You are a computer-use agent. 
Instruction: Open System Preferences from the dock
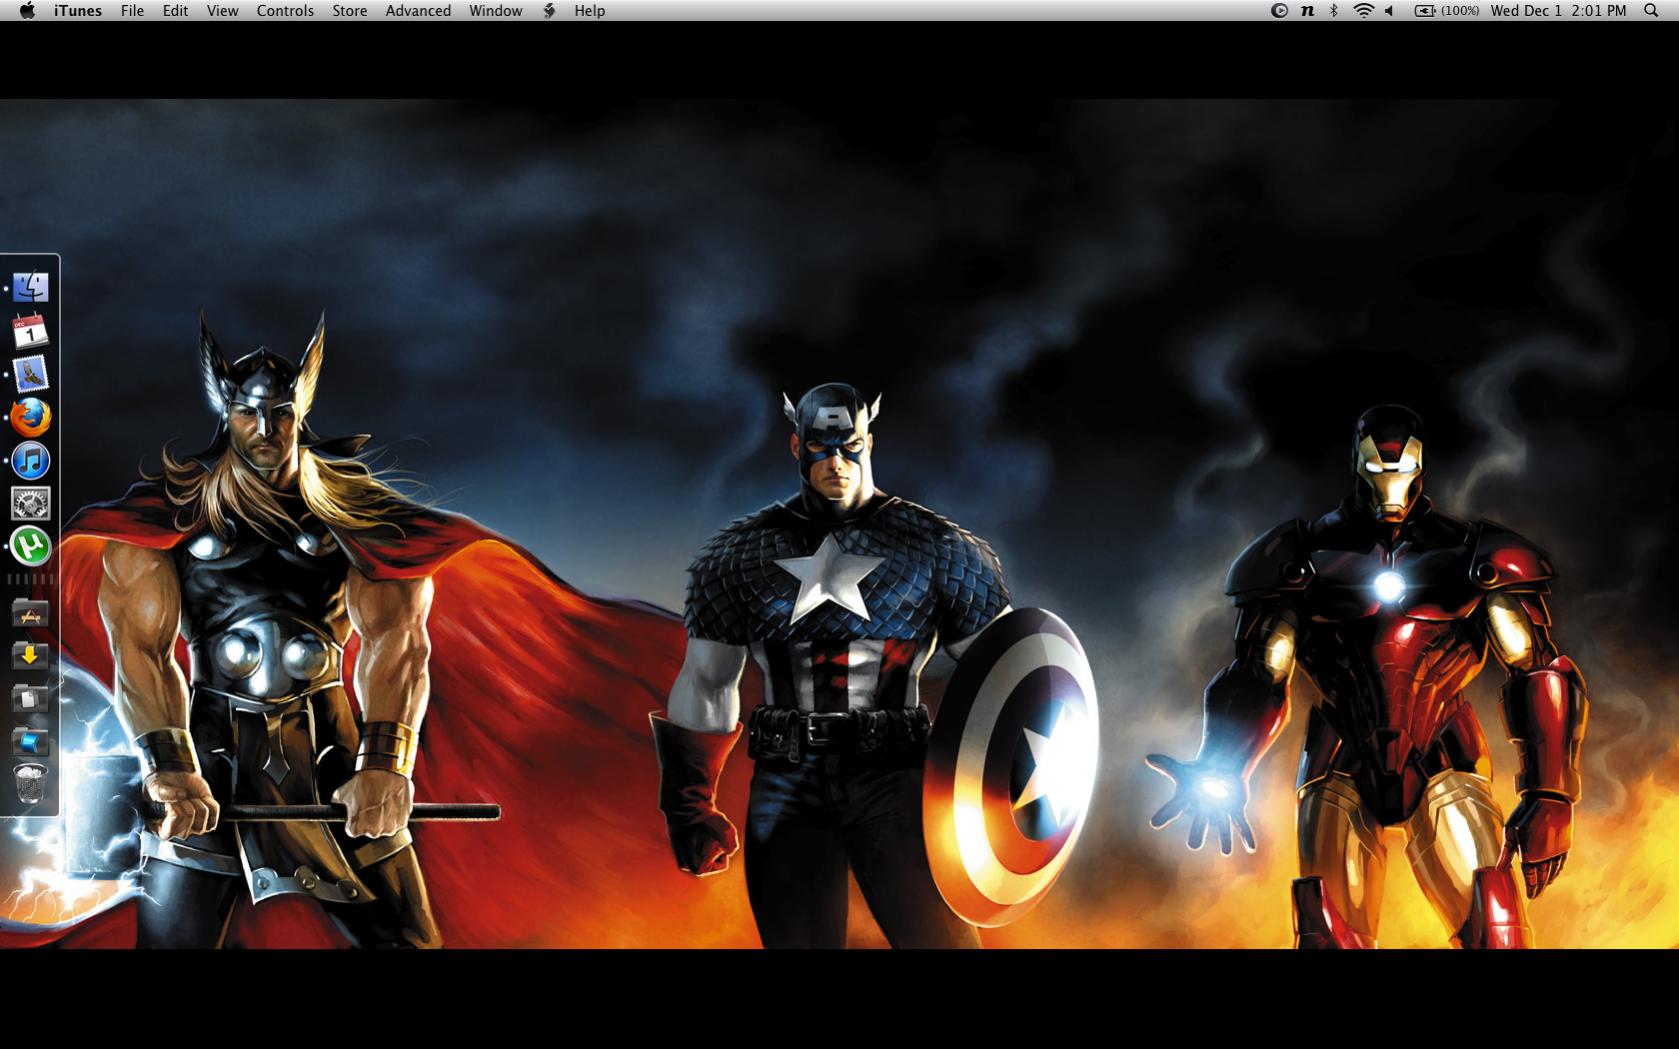30,503
